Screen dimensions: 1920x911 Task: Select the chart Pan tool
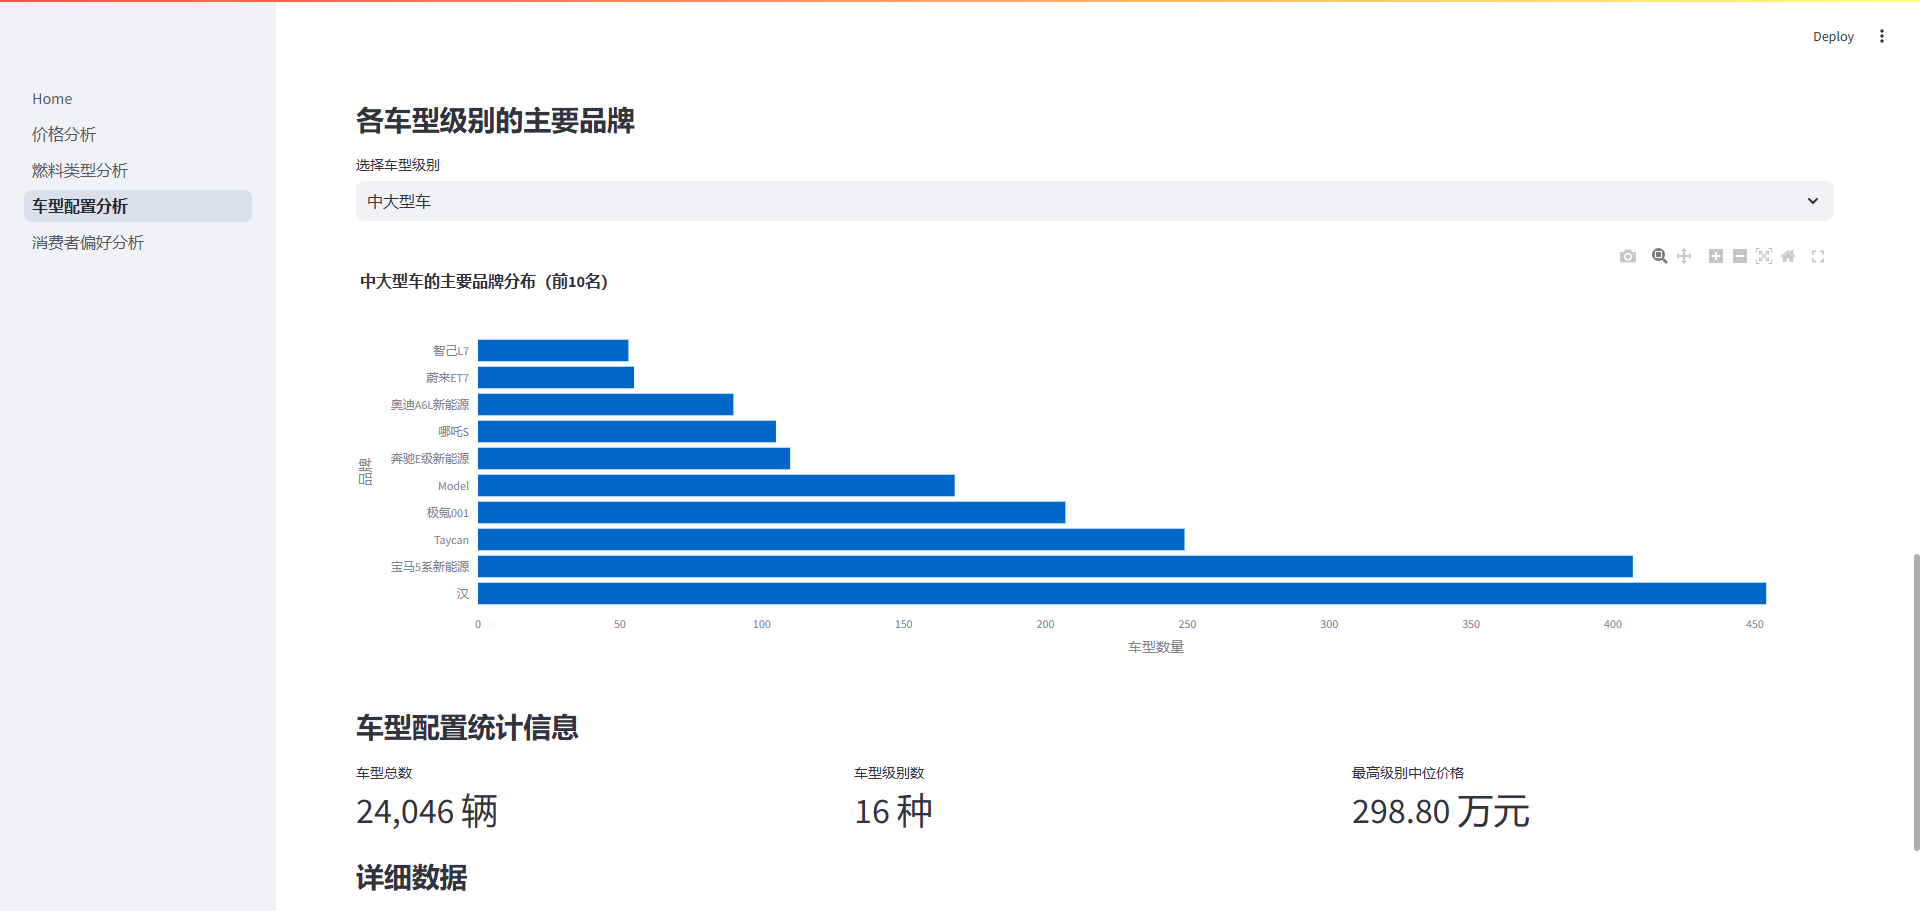click(1684, 257)
